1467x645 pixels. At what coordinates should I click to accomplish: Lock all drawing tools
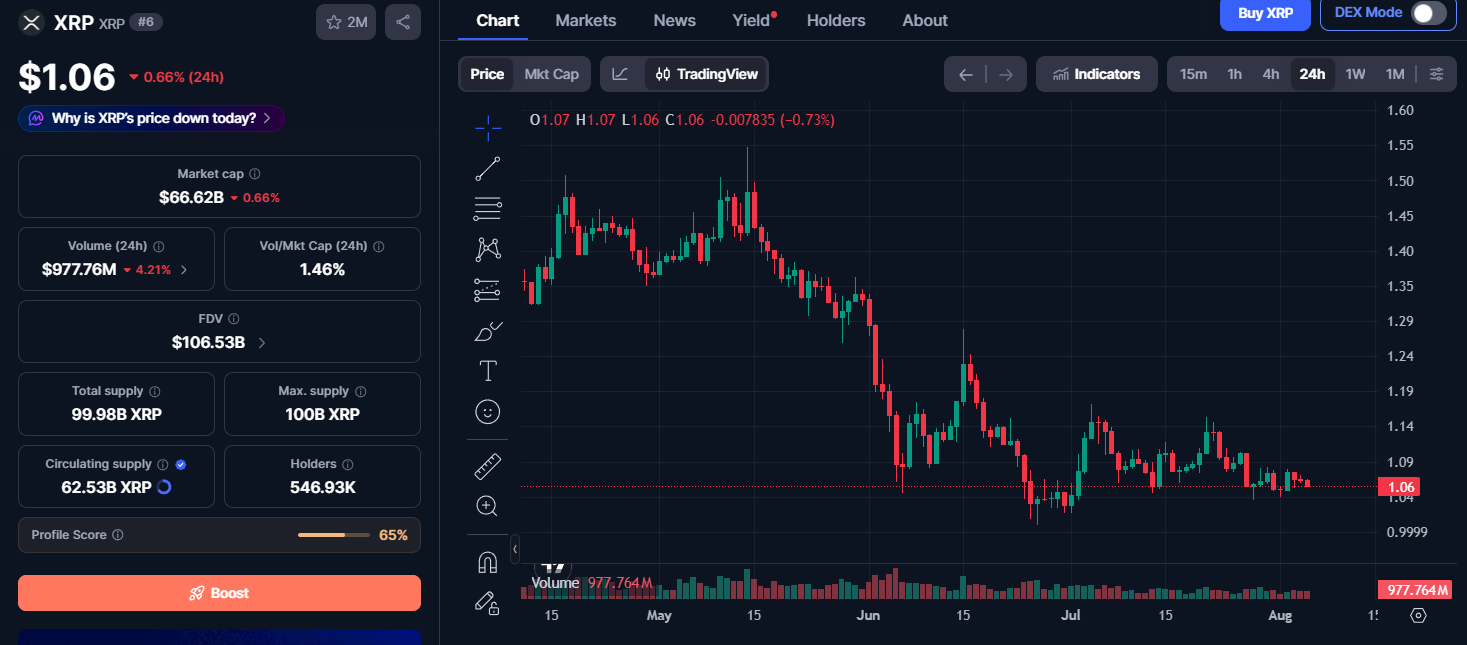point(488,602)
